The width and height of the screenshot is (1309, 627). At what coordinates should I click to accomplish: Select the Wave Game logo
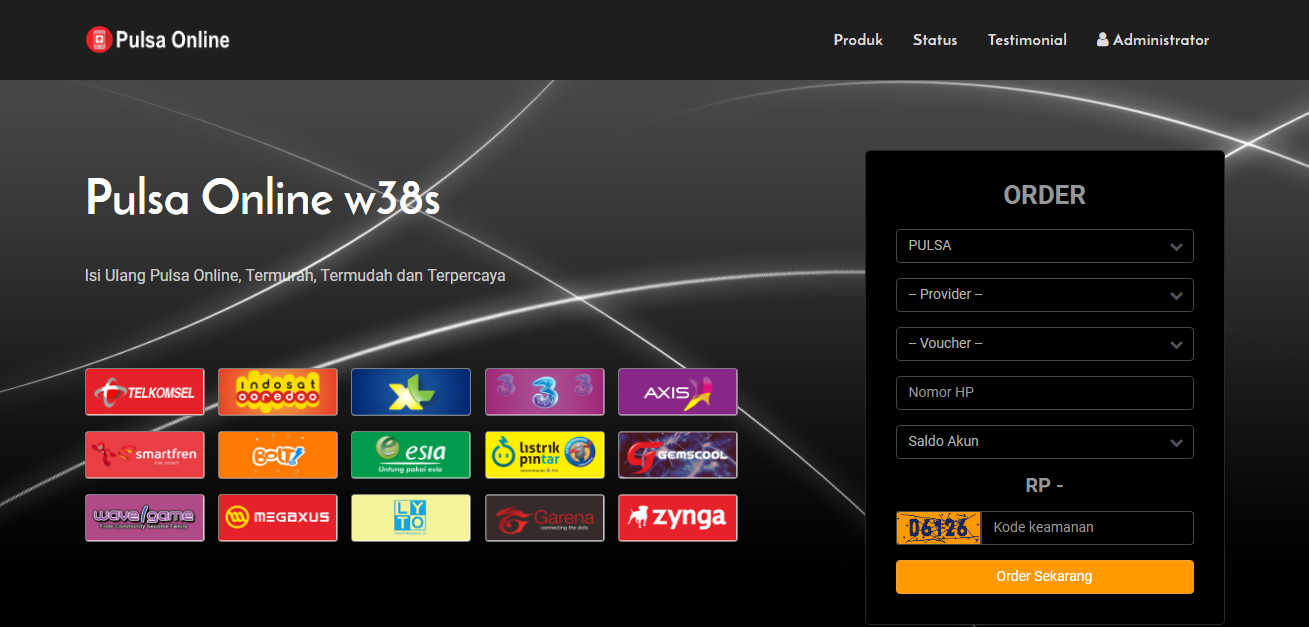[x=145, y=518]
